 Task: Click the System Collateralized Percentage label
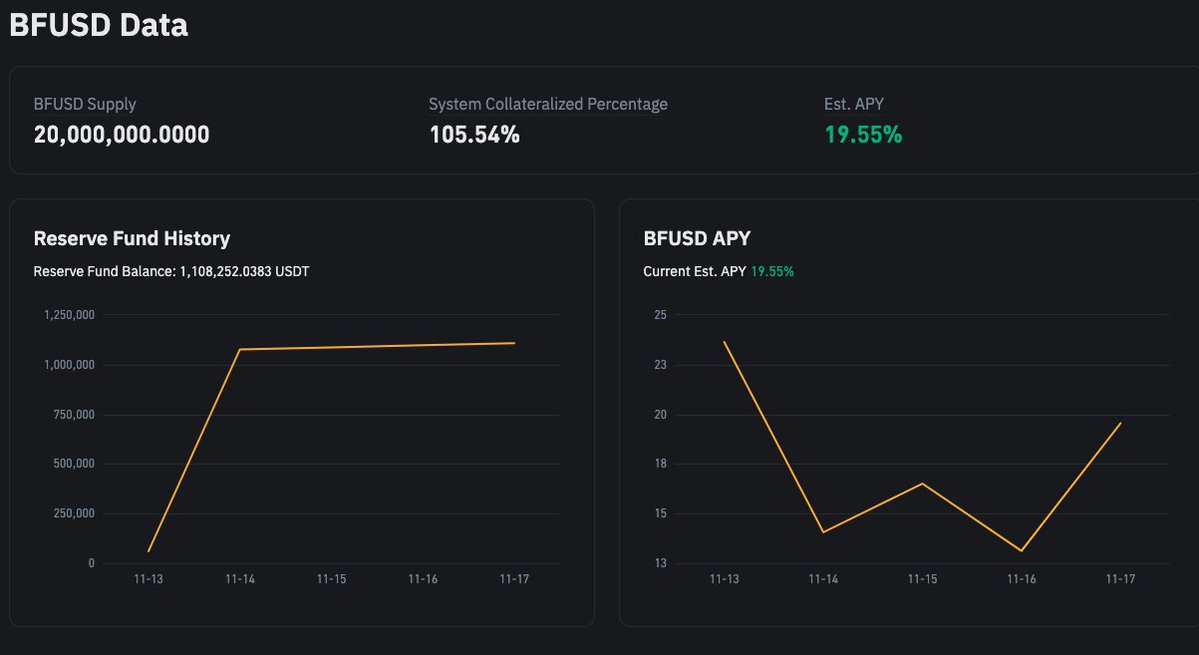(548, 104)
